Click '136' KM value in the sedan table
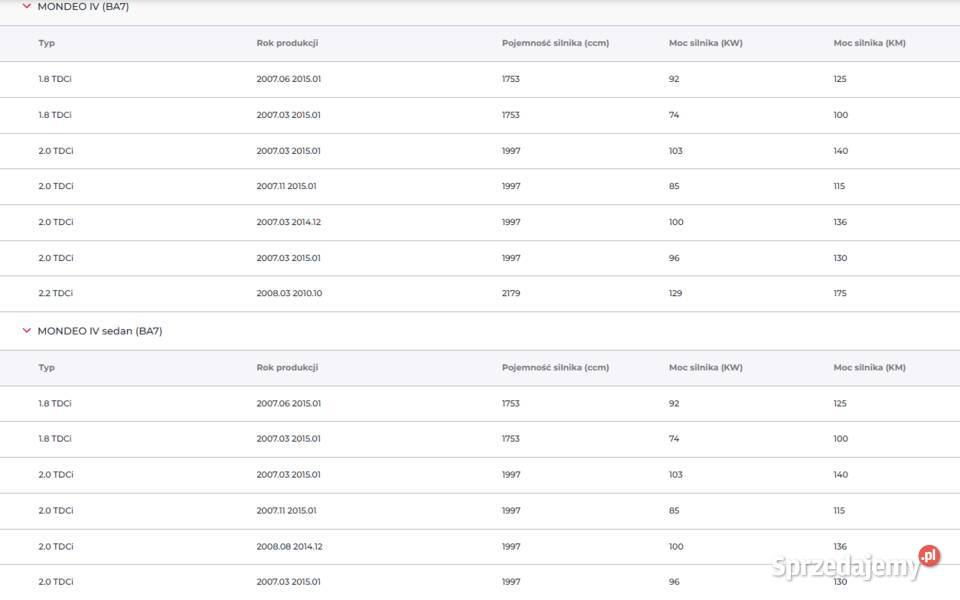The width and height of the screenshot is (960, 600). [840, 547]
